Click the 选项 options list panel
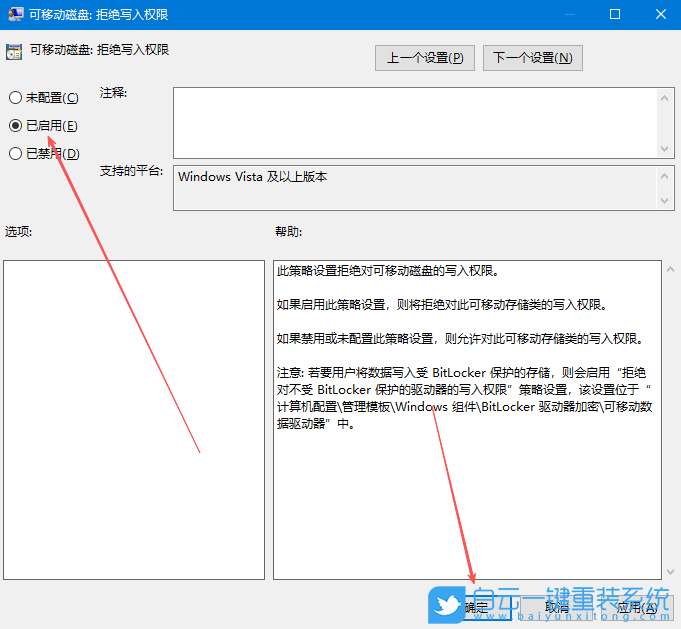Screen dimensions: 681x629 click(134, 420)
